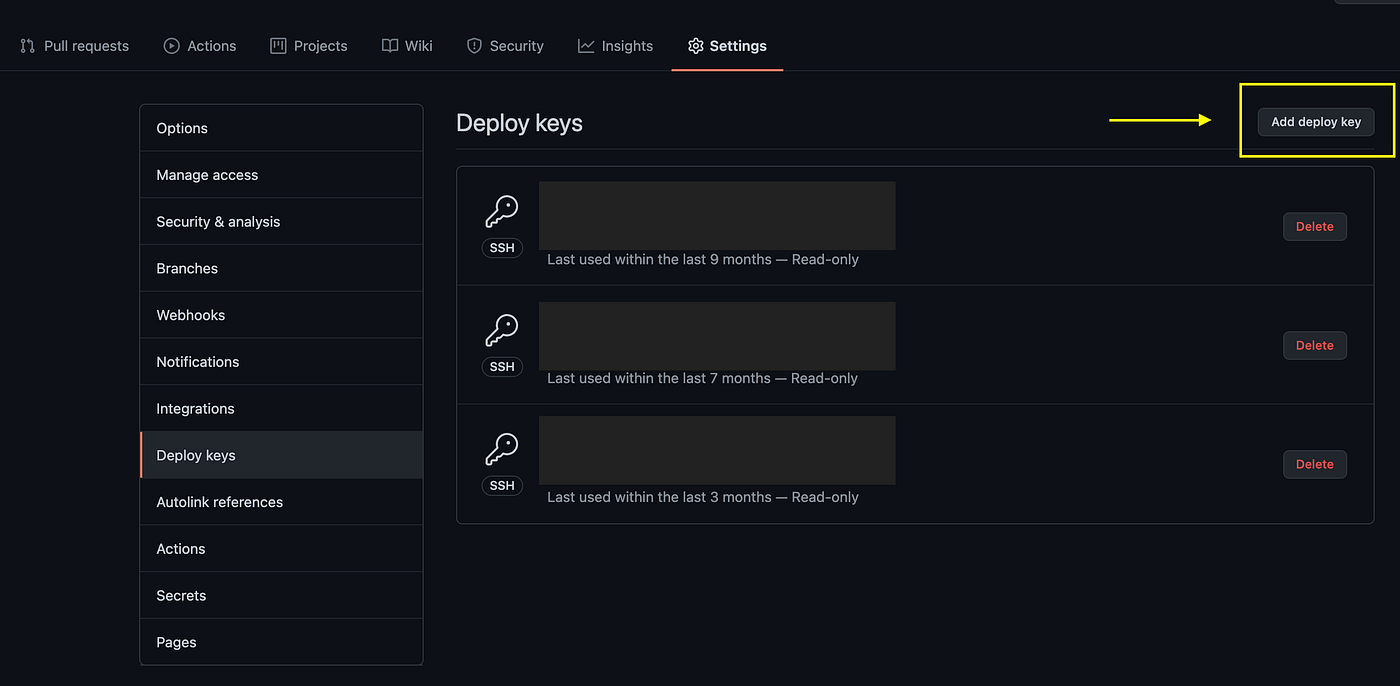Click redacted title of 9 months key
The width and height of the screenshot is (1400, 686).
click(717, 215)
